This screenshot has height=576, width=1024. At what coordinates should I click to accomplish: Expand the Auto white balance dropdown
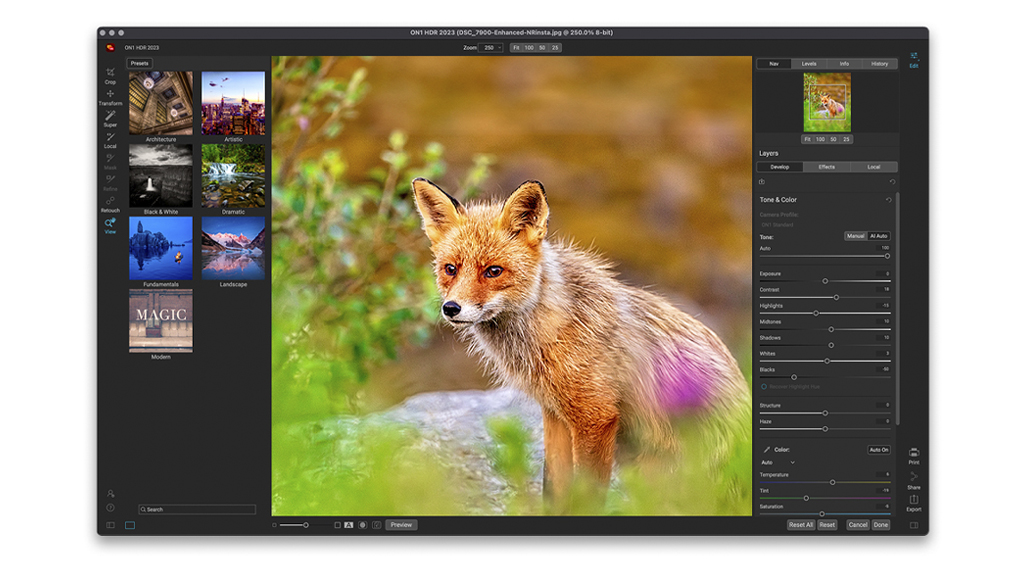click(x=778, y=463)
